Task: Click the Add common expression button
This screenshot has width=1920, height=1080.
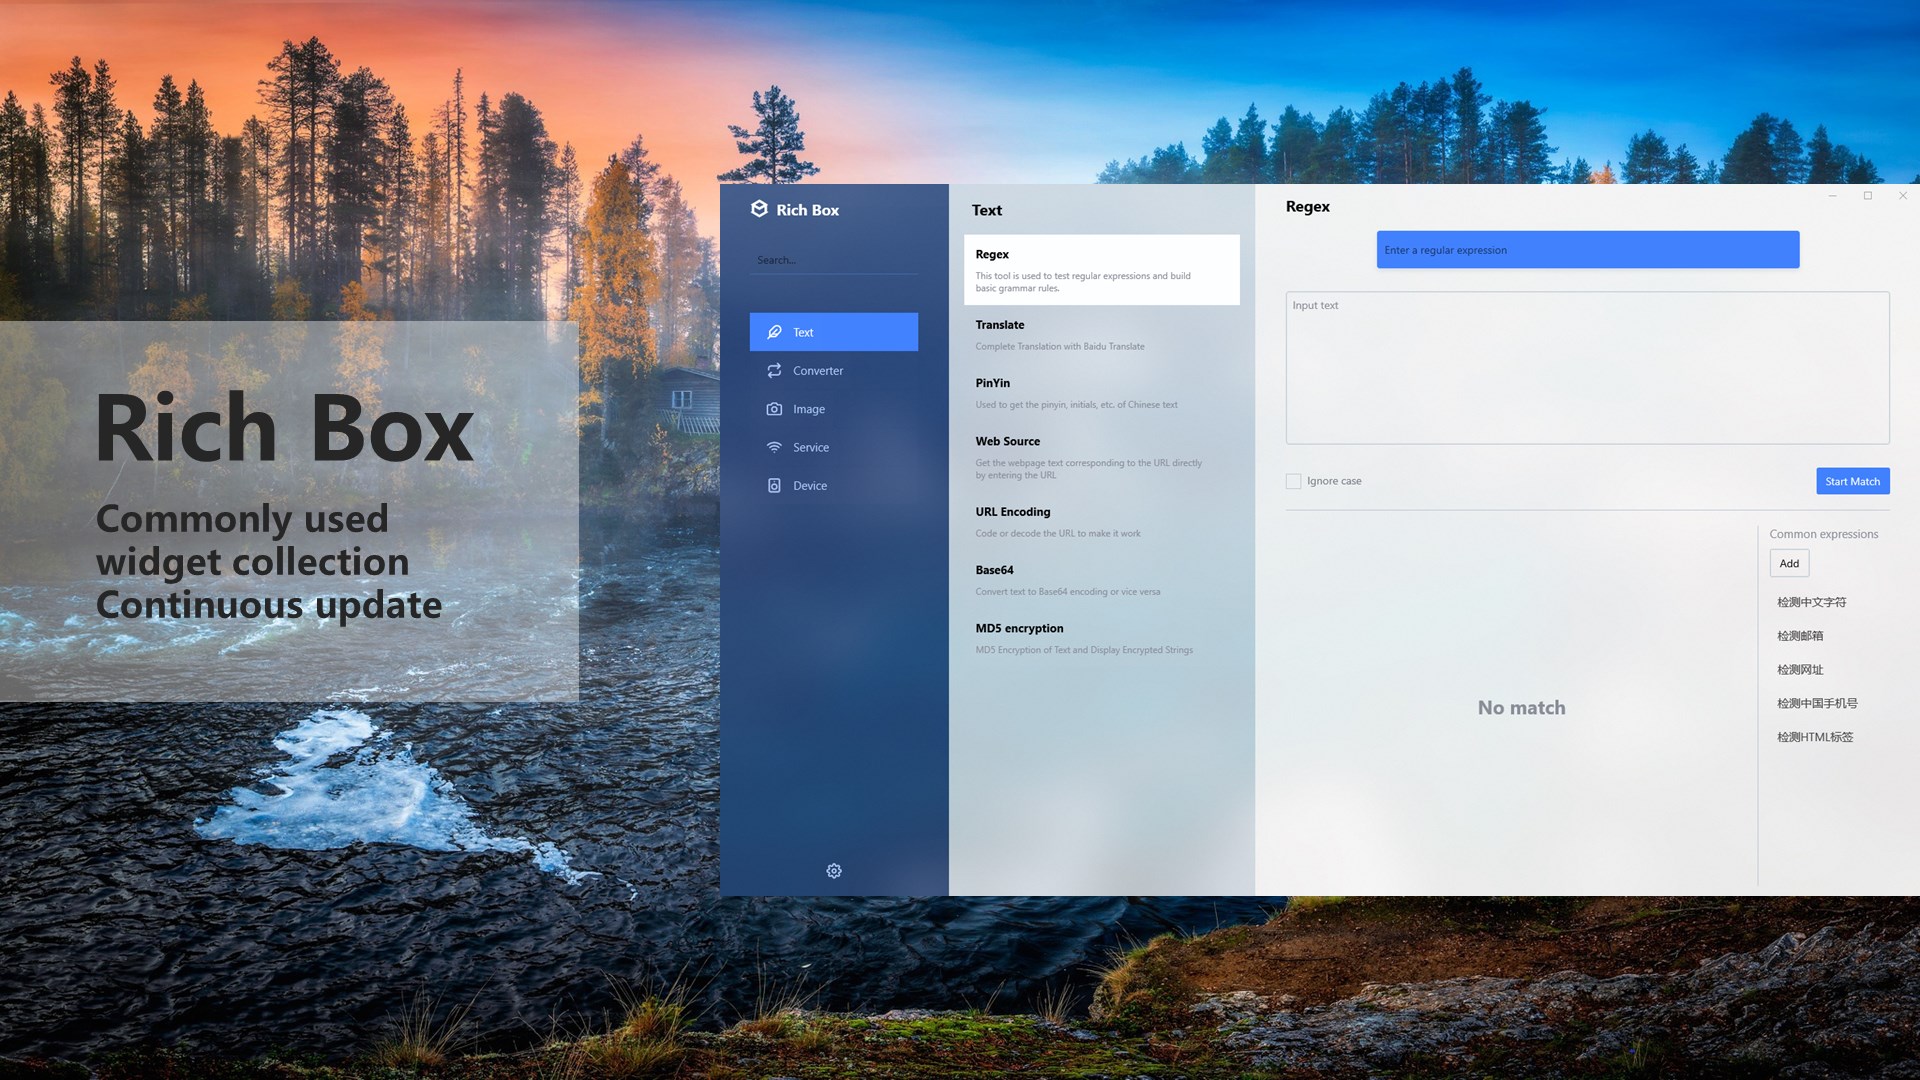Action: click(1789, 564)
